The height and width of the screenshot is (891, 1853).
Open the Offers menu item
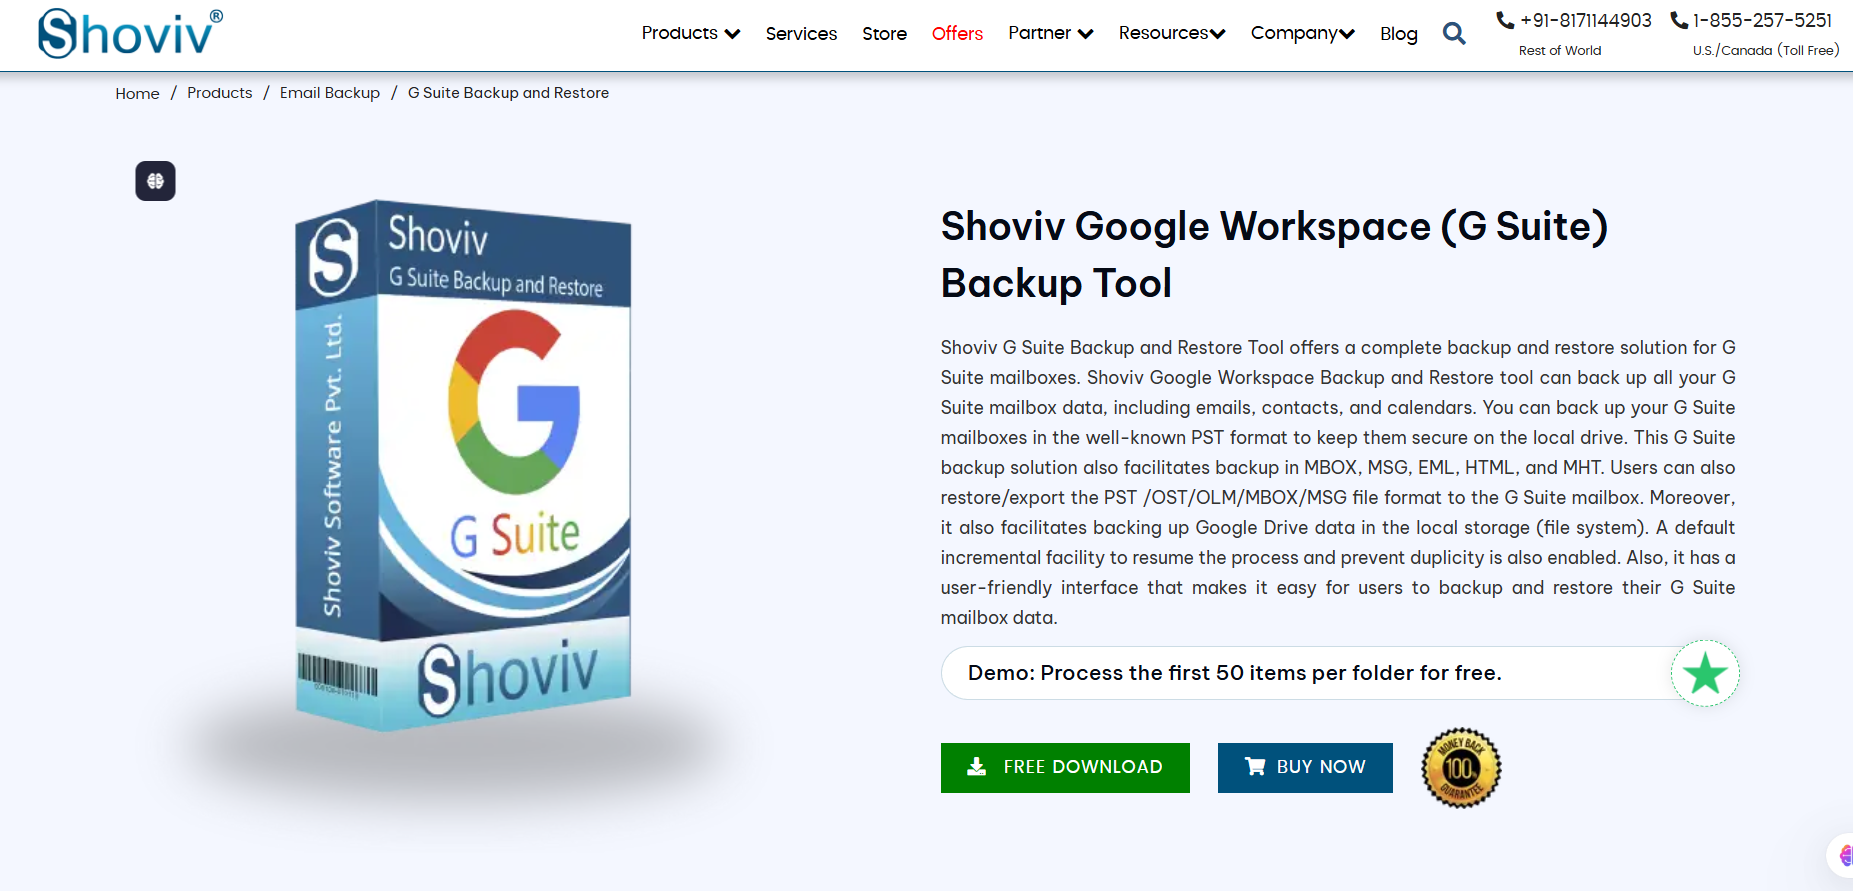[x=957, y=34]
